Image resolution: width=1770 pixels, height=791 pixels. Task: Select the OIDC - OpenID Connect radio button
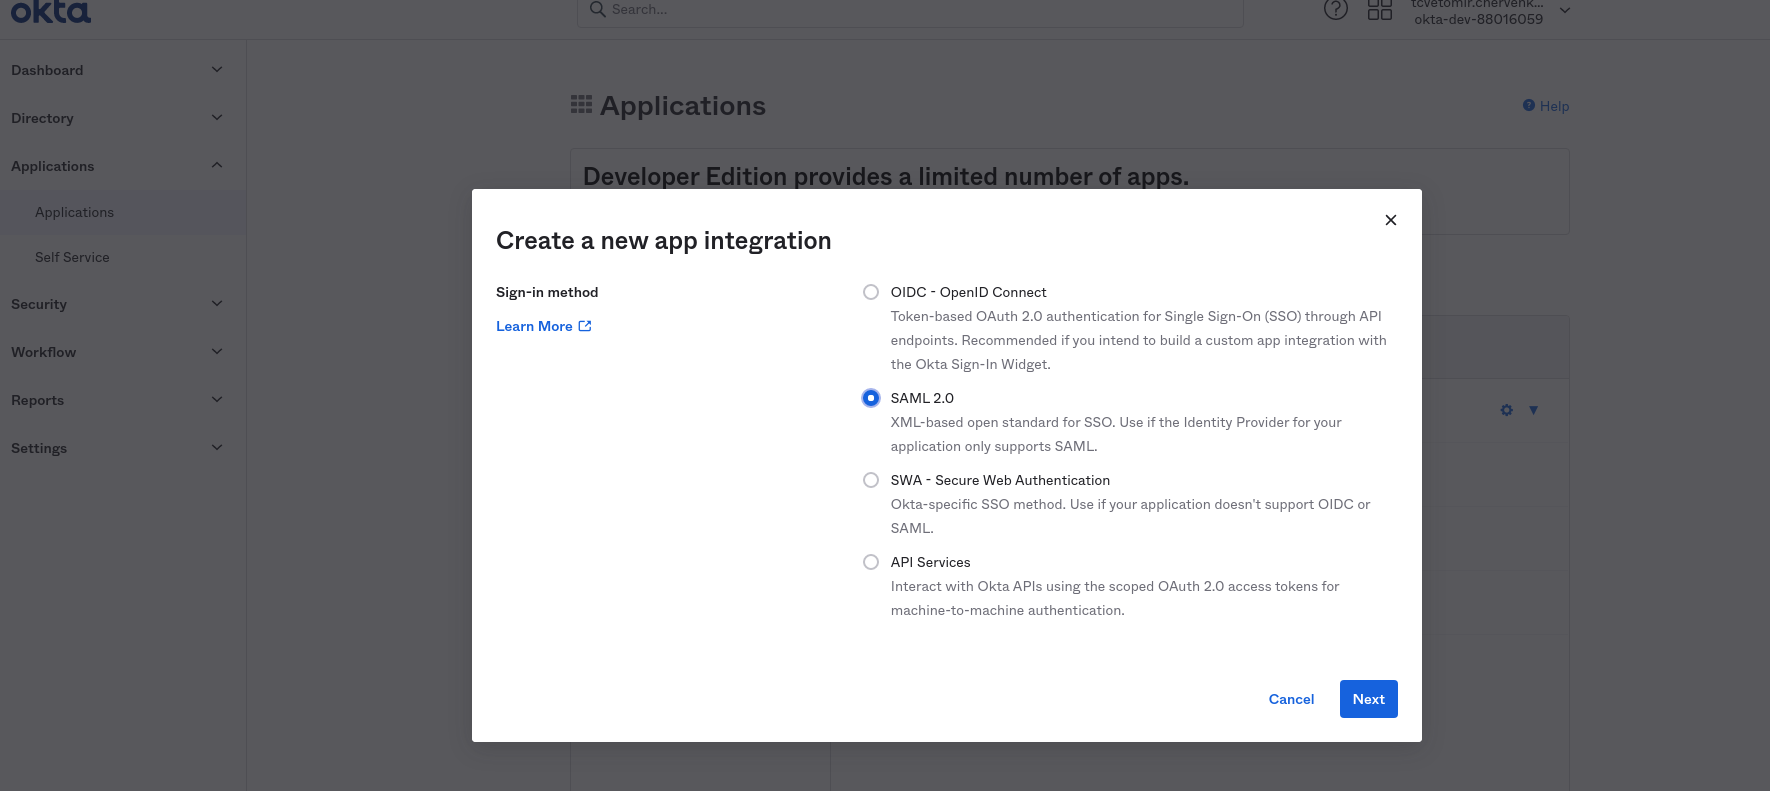click(871, 292)
